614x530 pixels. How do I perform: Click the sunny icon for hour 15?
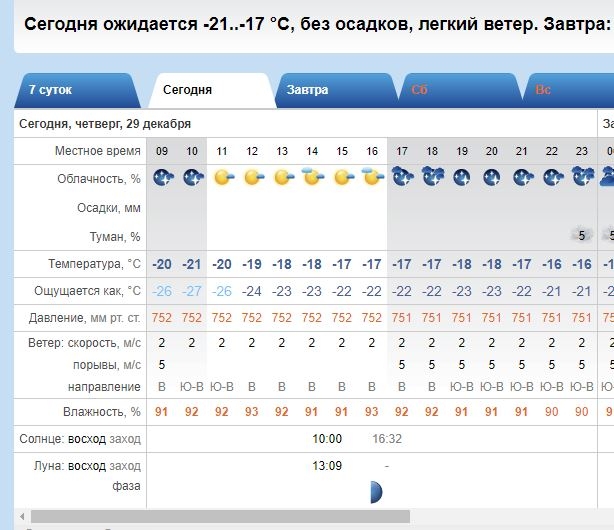pos(343,177)
